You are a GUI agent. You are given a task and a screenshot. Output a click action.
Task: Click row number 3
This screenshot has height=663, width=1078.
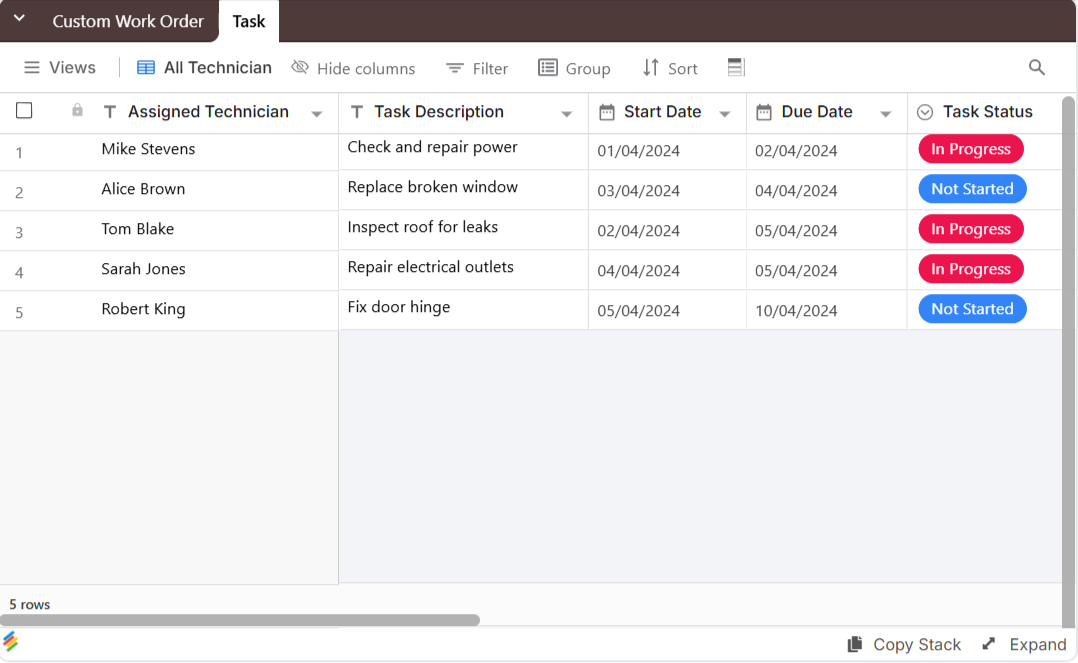(19, 232)
